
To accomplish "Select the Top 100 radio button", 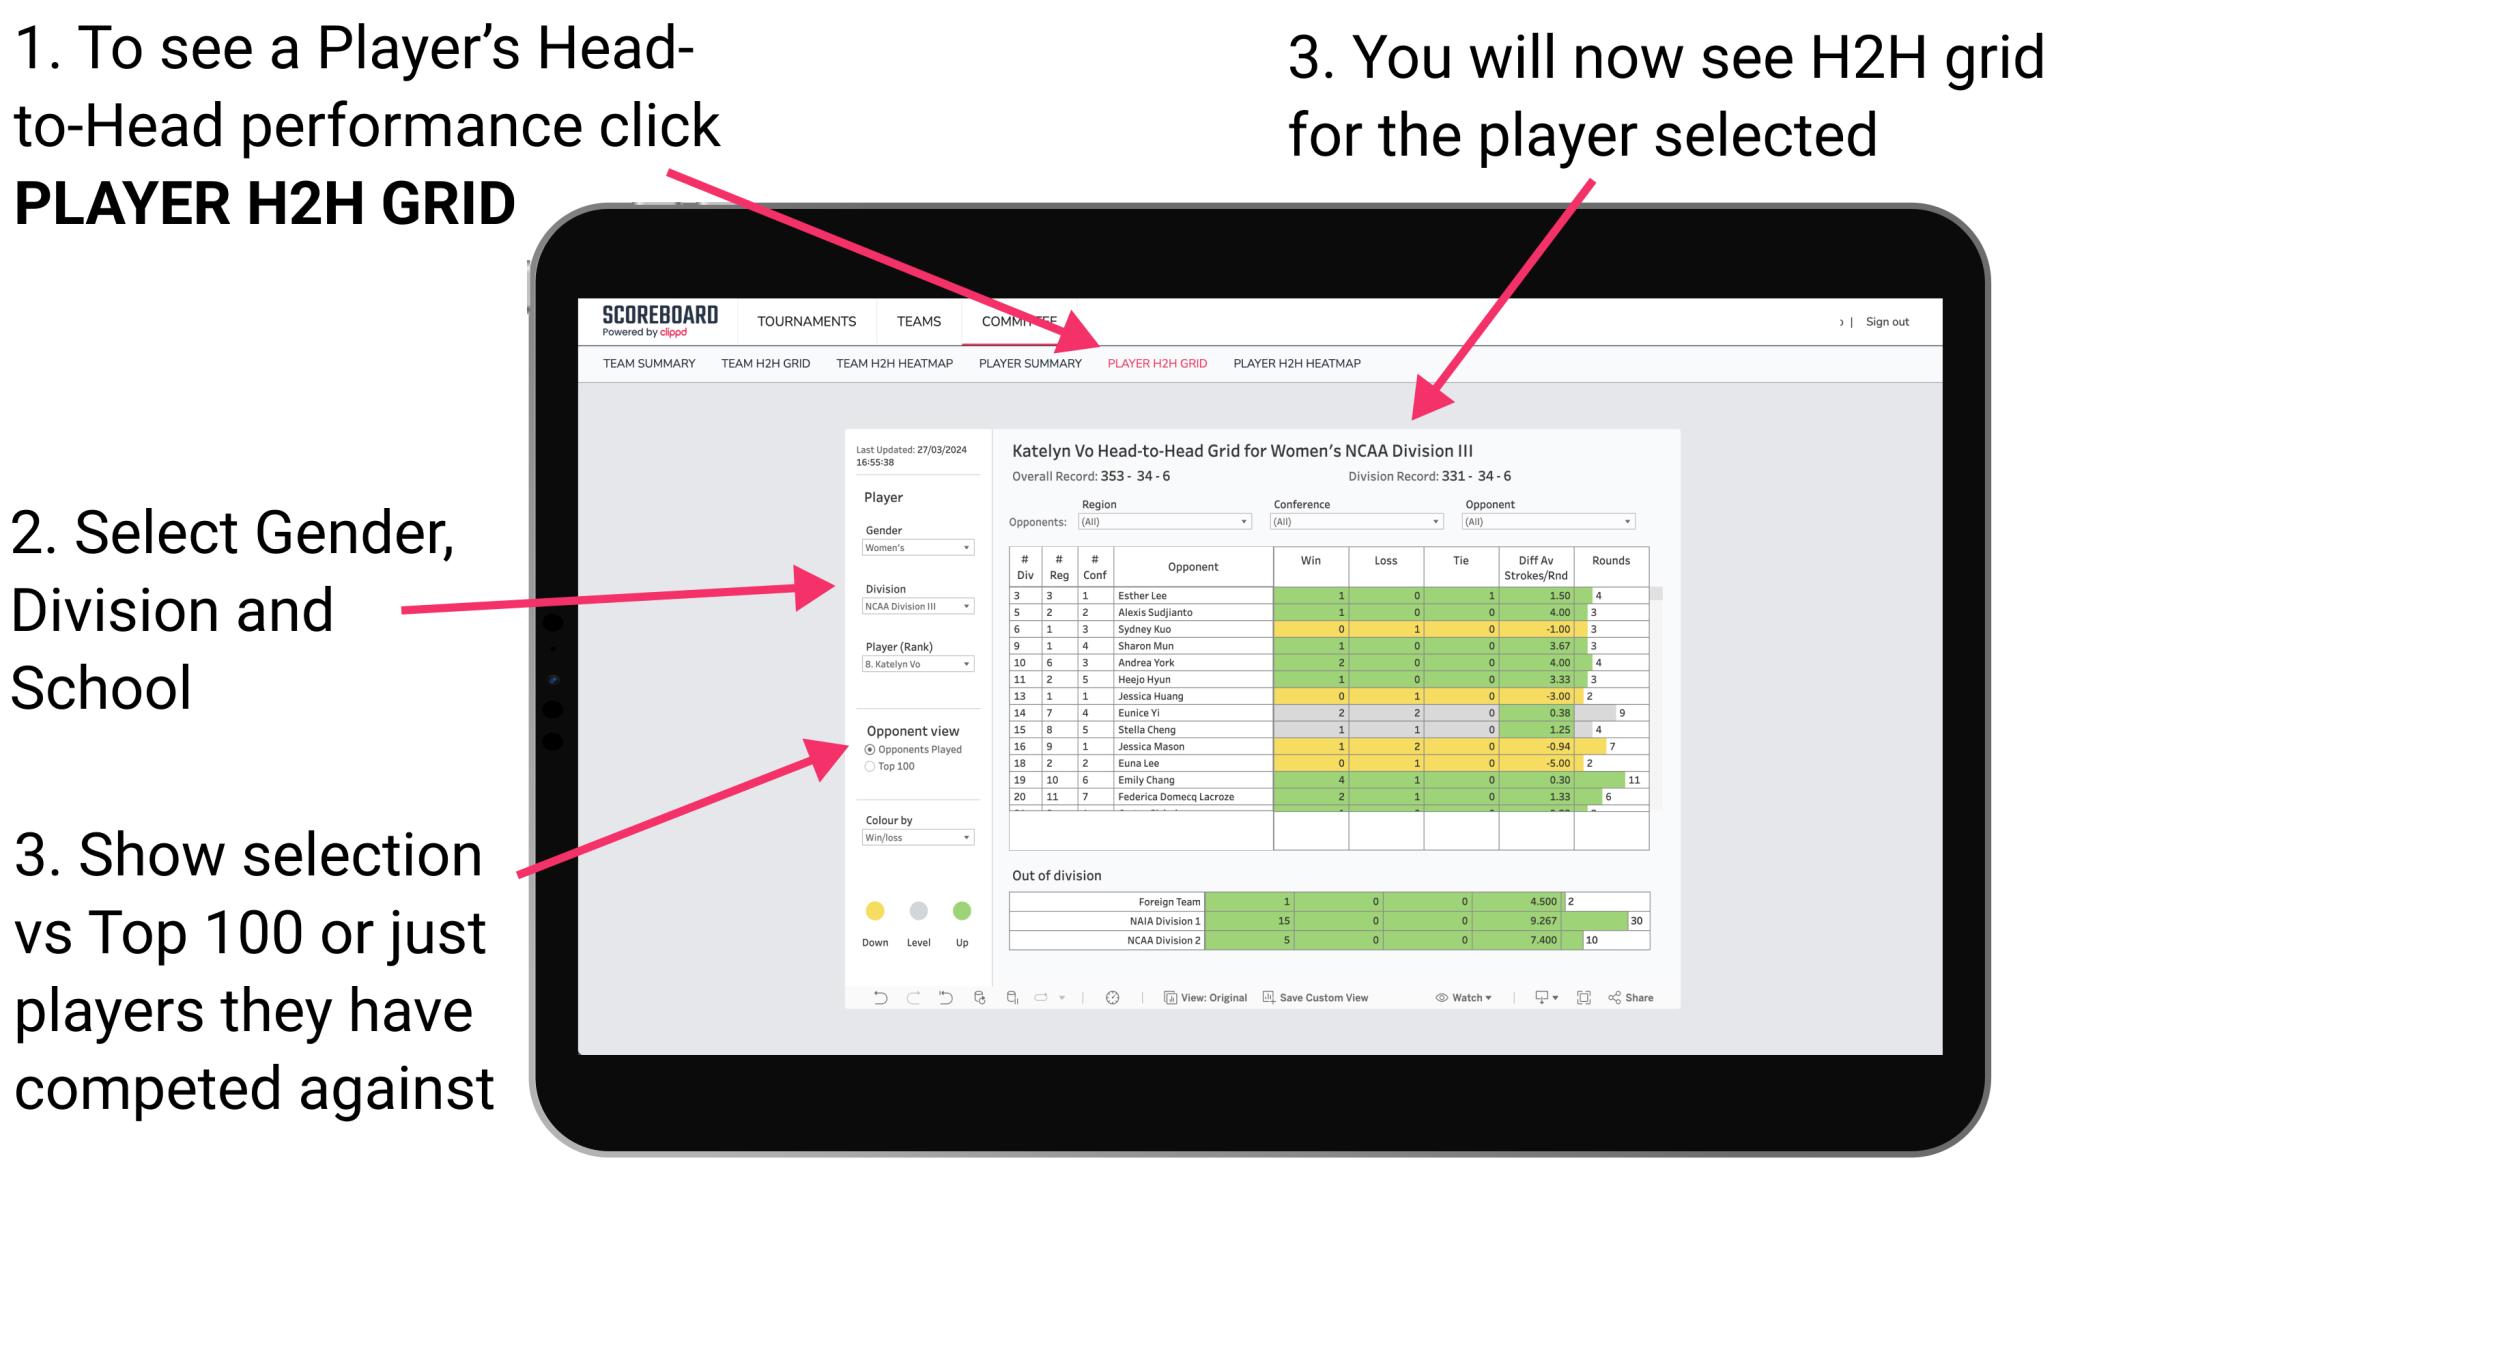I will tap(872, 768).
